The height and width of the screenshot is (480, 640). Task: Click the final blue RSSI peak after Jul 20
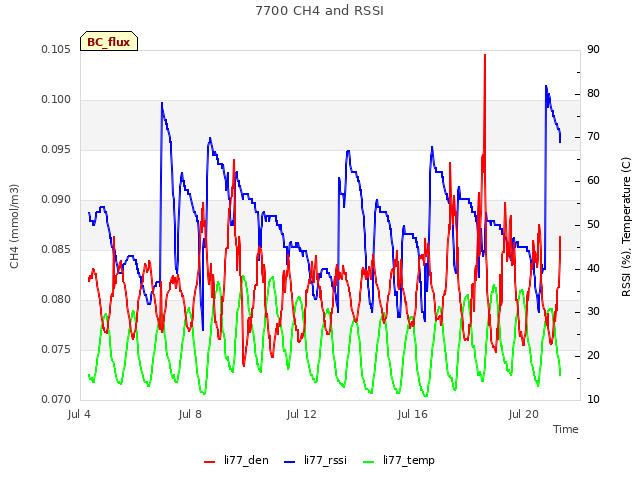point(546,87)
